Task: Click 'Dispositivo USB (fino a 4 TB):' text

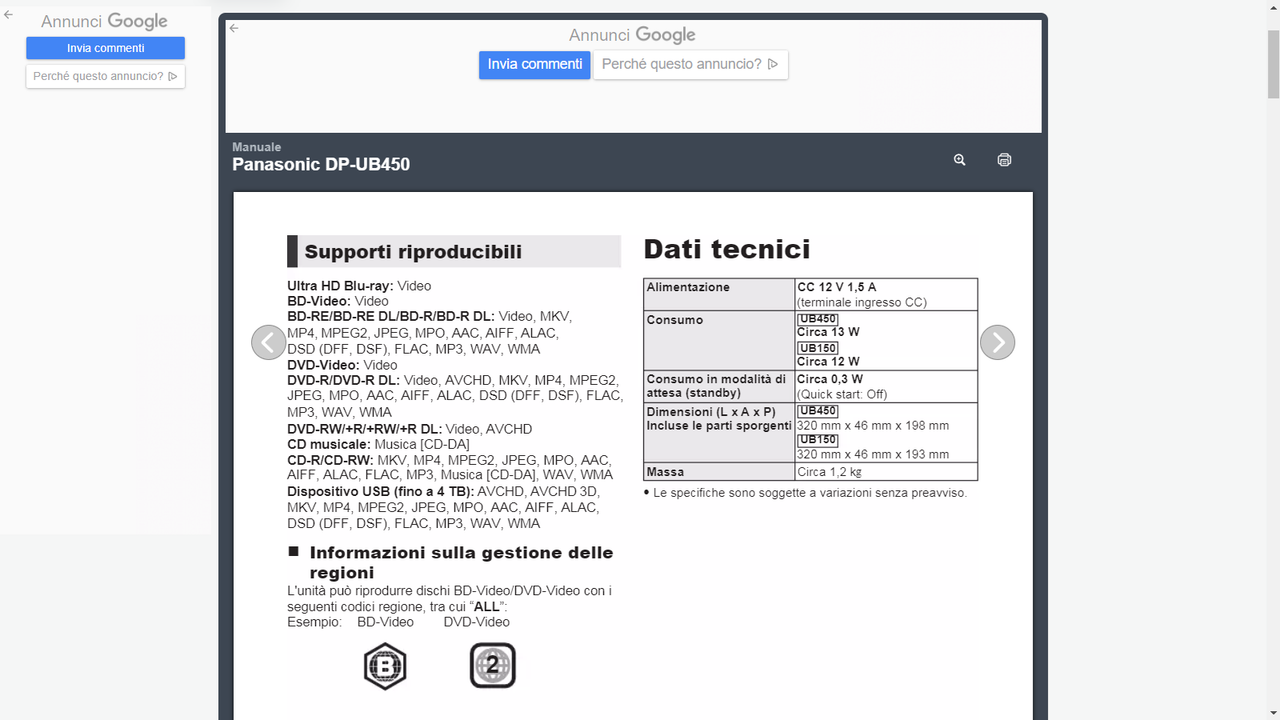Action: [380, 492]
